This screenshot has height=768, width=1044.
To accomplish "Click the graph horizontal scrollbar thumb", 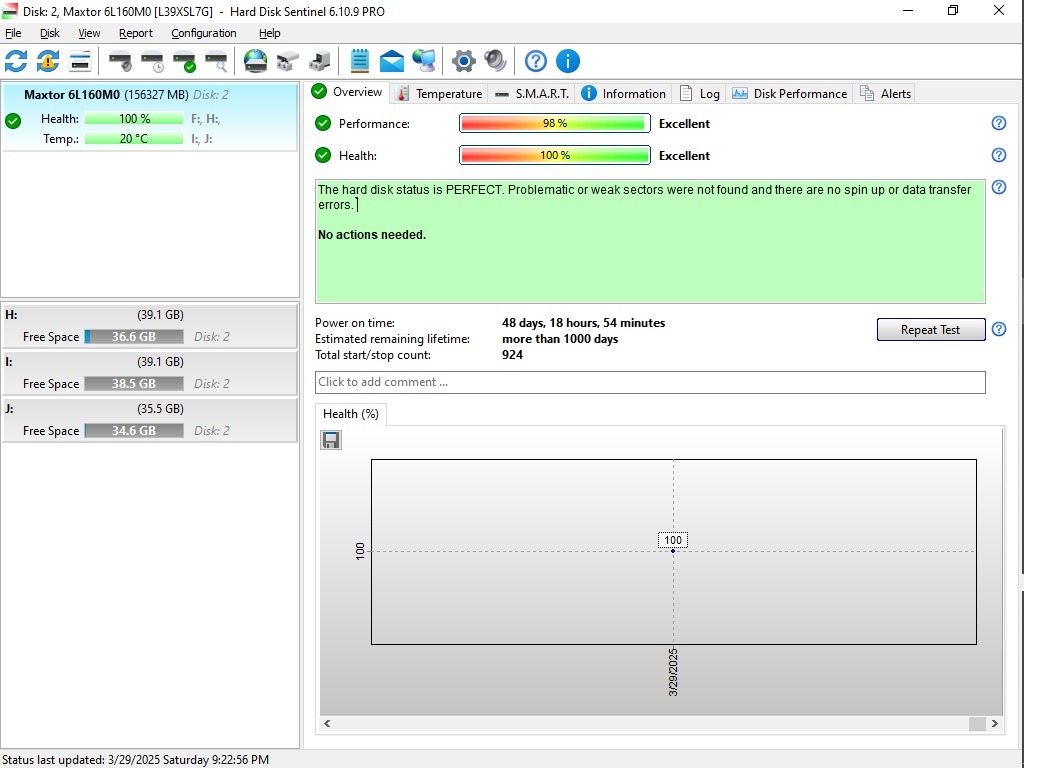I will pyautogui.click(x=977, y=724).
